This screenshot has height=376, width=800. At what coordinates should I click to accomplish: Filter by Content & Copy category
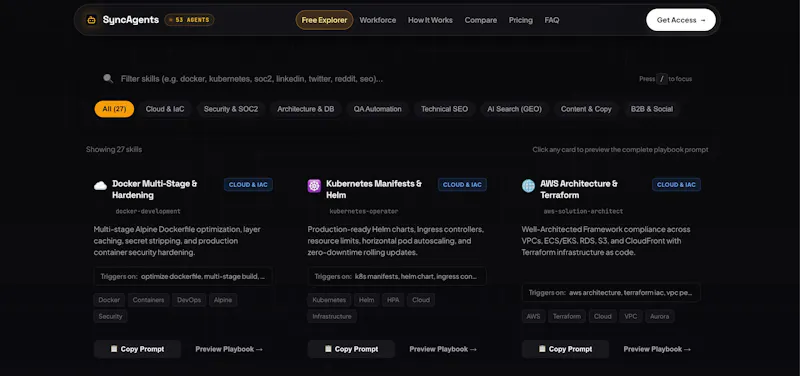(586, 109)
